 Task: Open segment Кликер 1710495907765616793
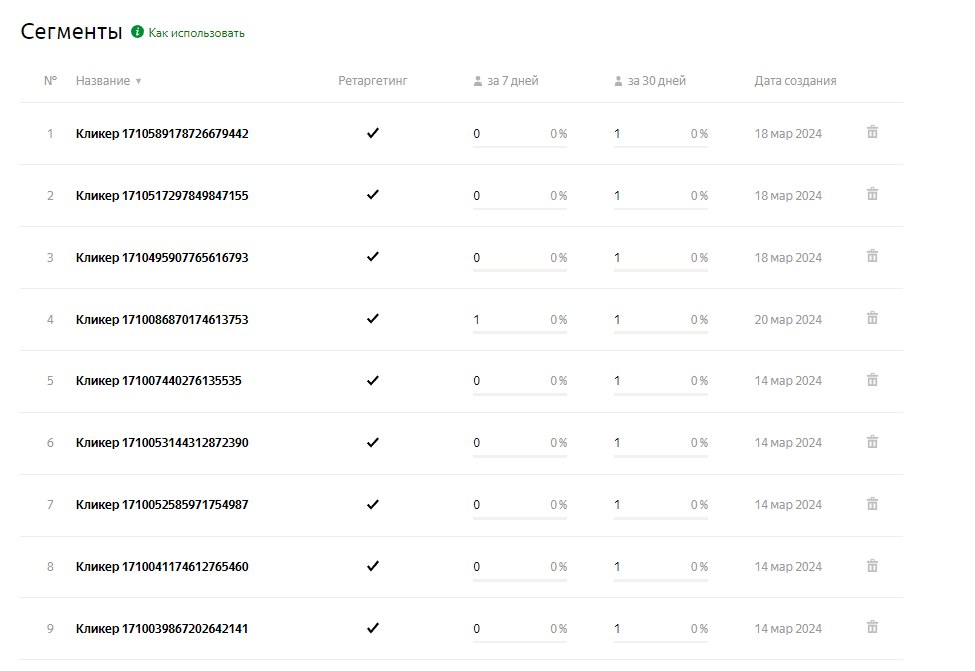tap(162, 257)
